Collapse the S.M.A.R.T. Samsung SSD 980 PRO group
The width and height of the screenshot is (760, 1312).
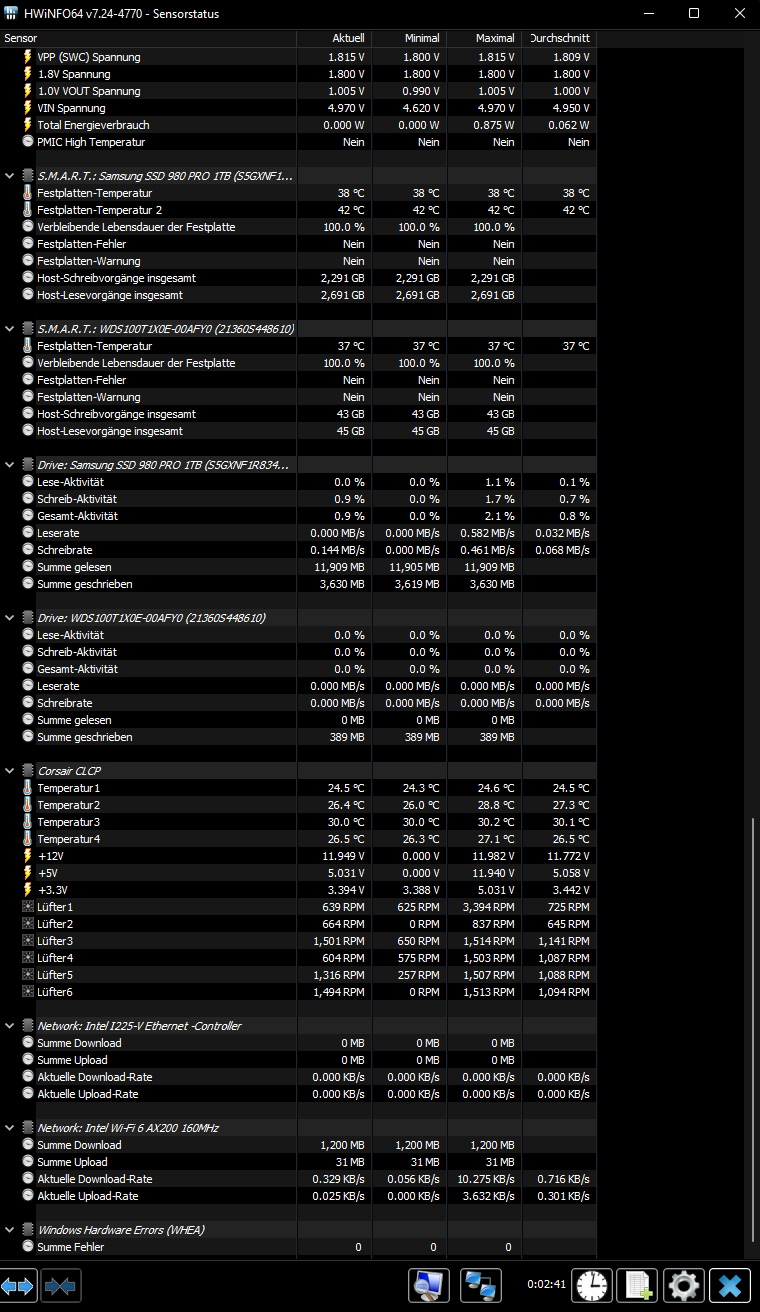click(x=9, y=176)
